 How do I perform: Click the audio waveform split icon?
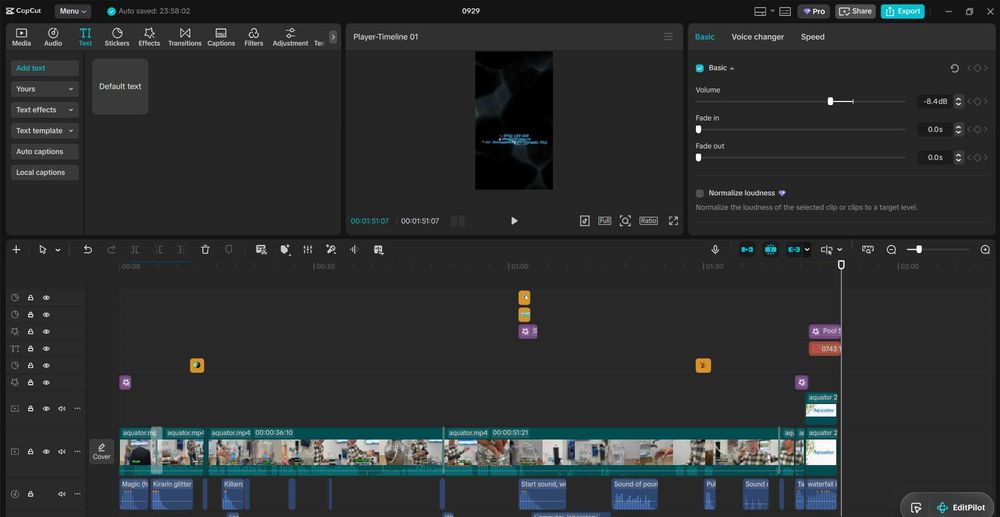(x=355, y=250)
